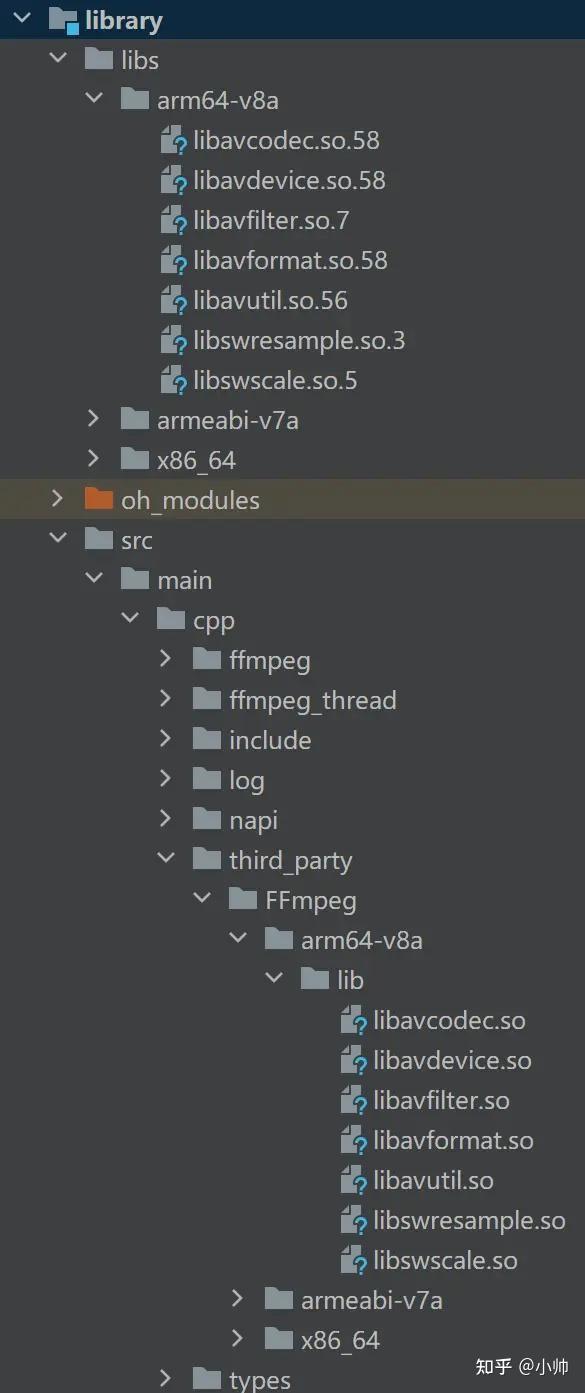Expand the ffmpeg_thread folder
585x1393 pixels.
(165, 700)
